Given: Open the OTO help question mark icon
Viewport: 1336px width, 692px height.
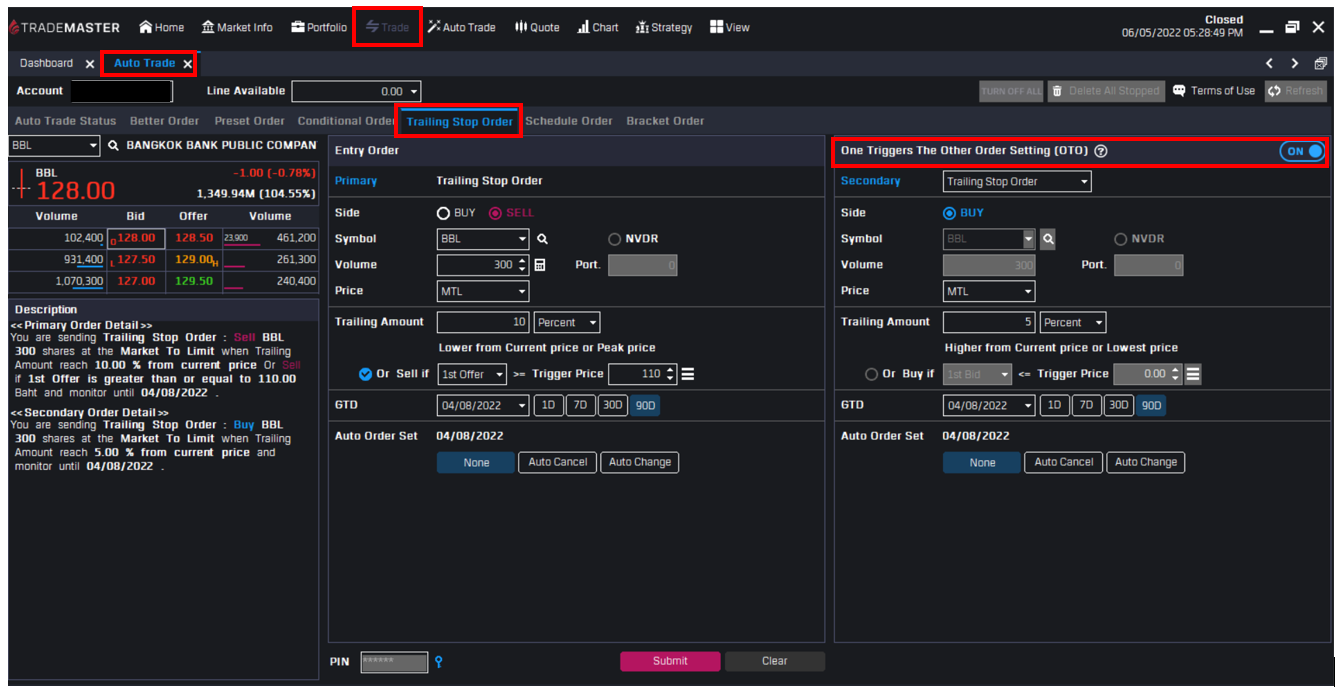Looking at the screenshot, I should [x=1101, y=151].
